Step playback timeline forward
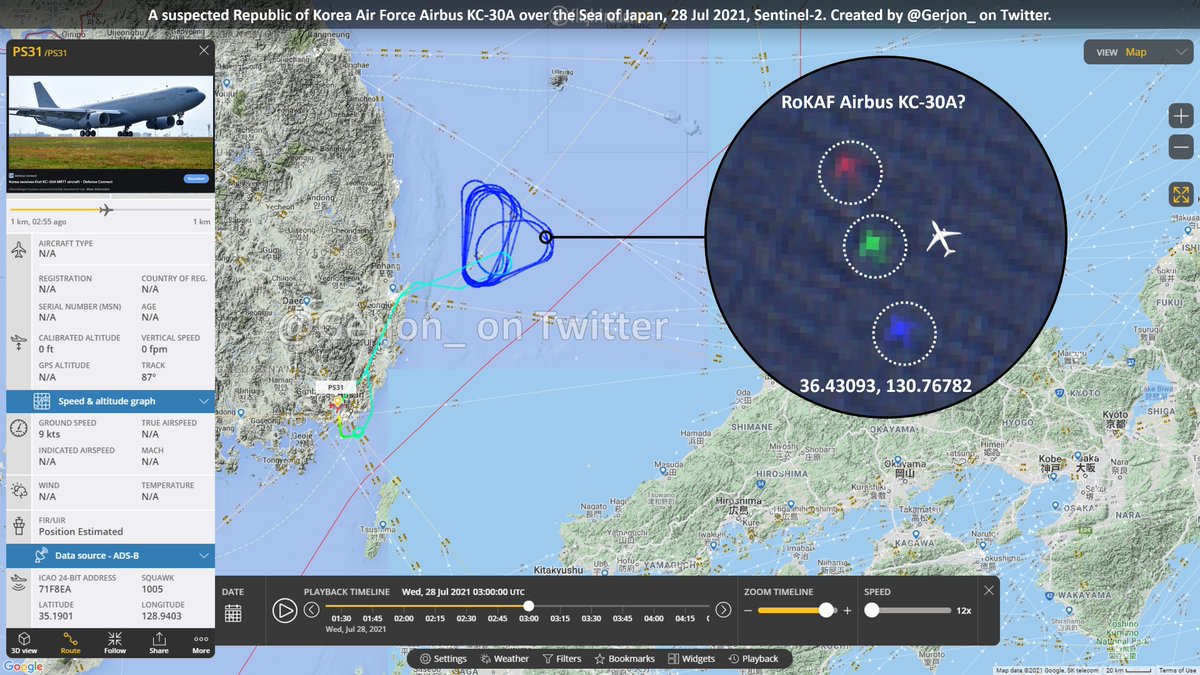This screenshot has width=1200, height=675. pos(724,610)
